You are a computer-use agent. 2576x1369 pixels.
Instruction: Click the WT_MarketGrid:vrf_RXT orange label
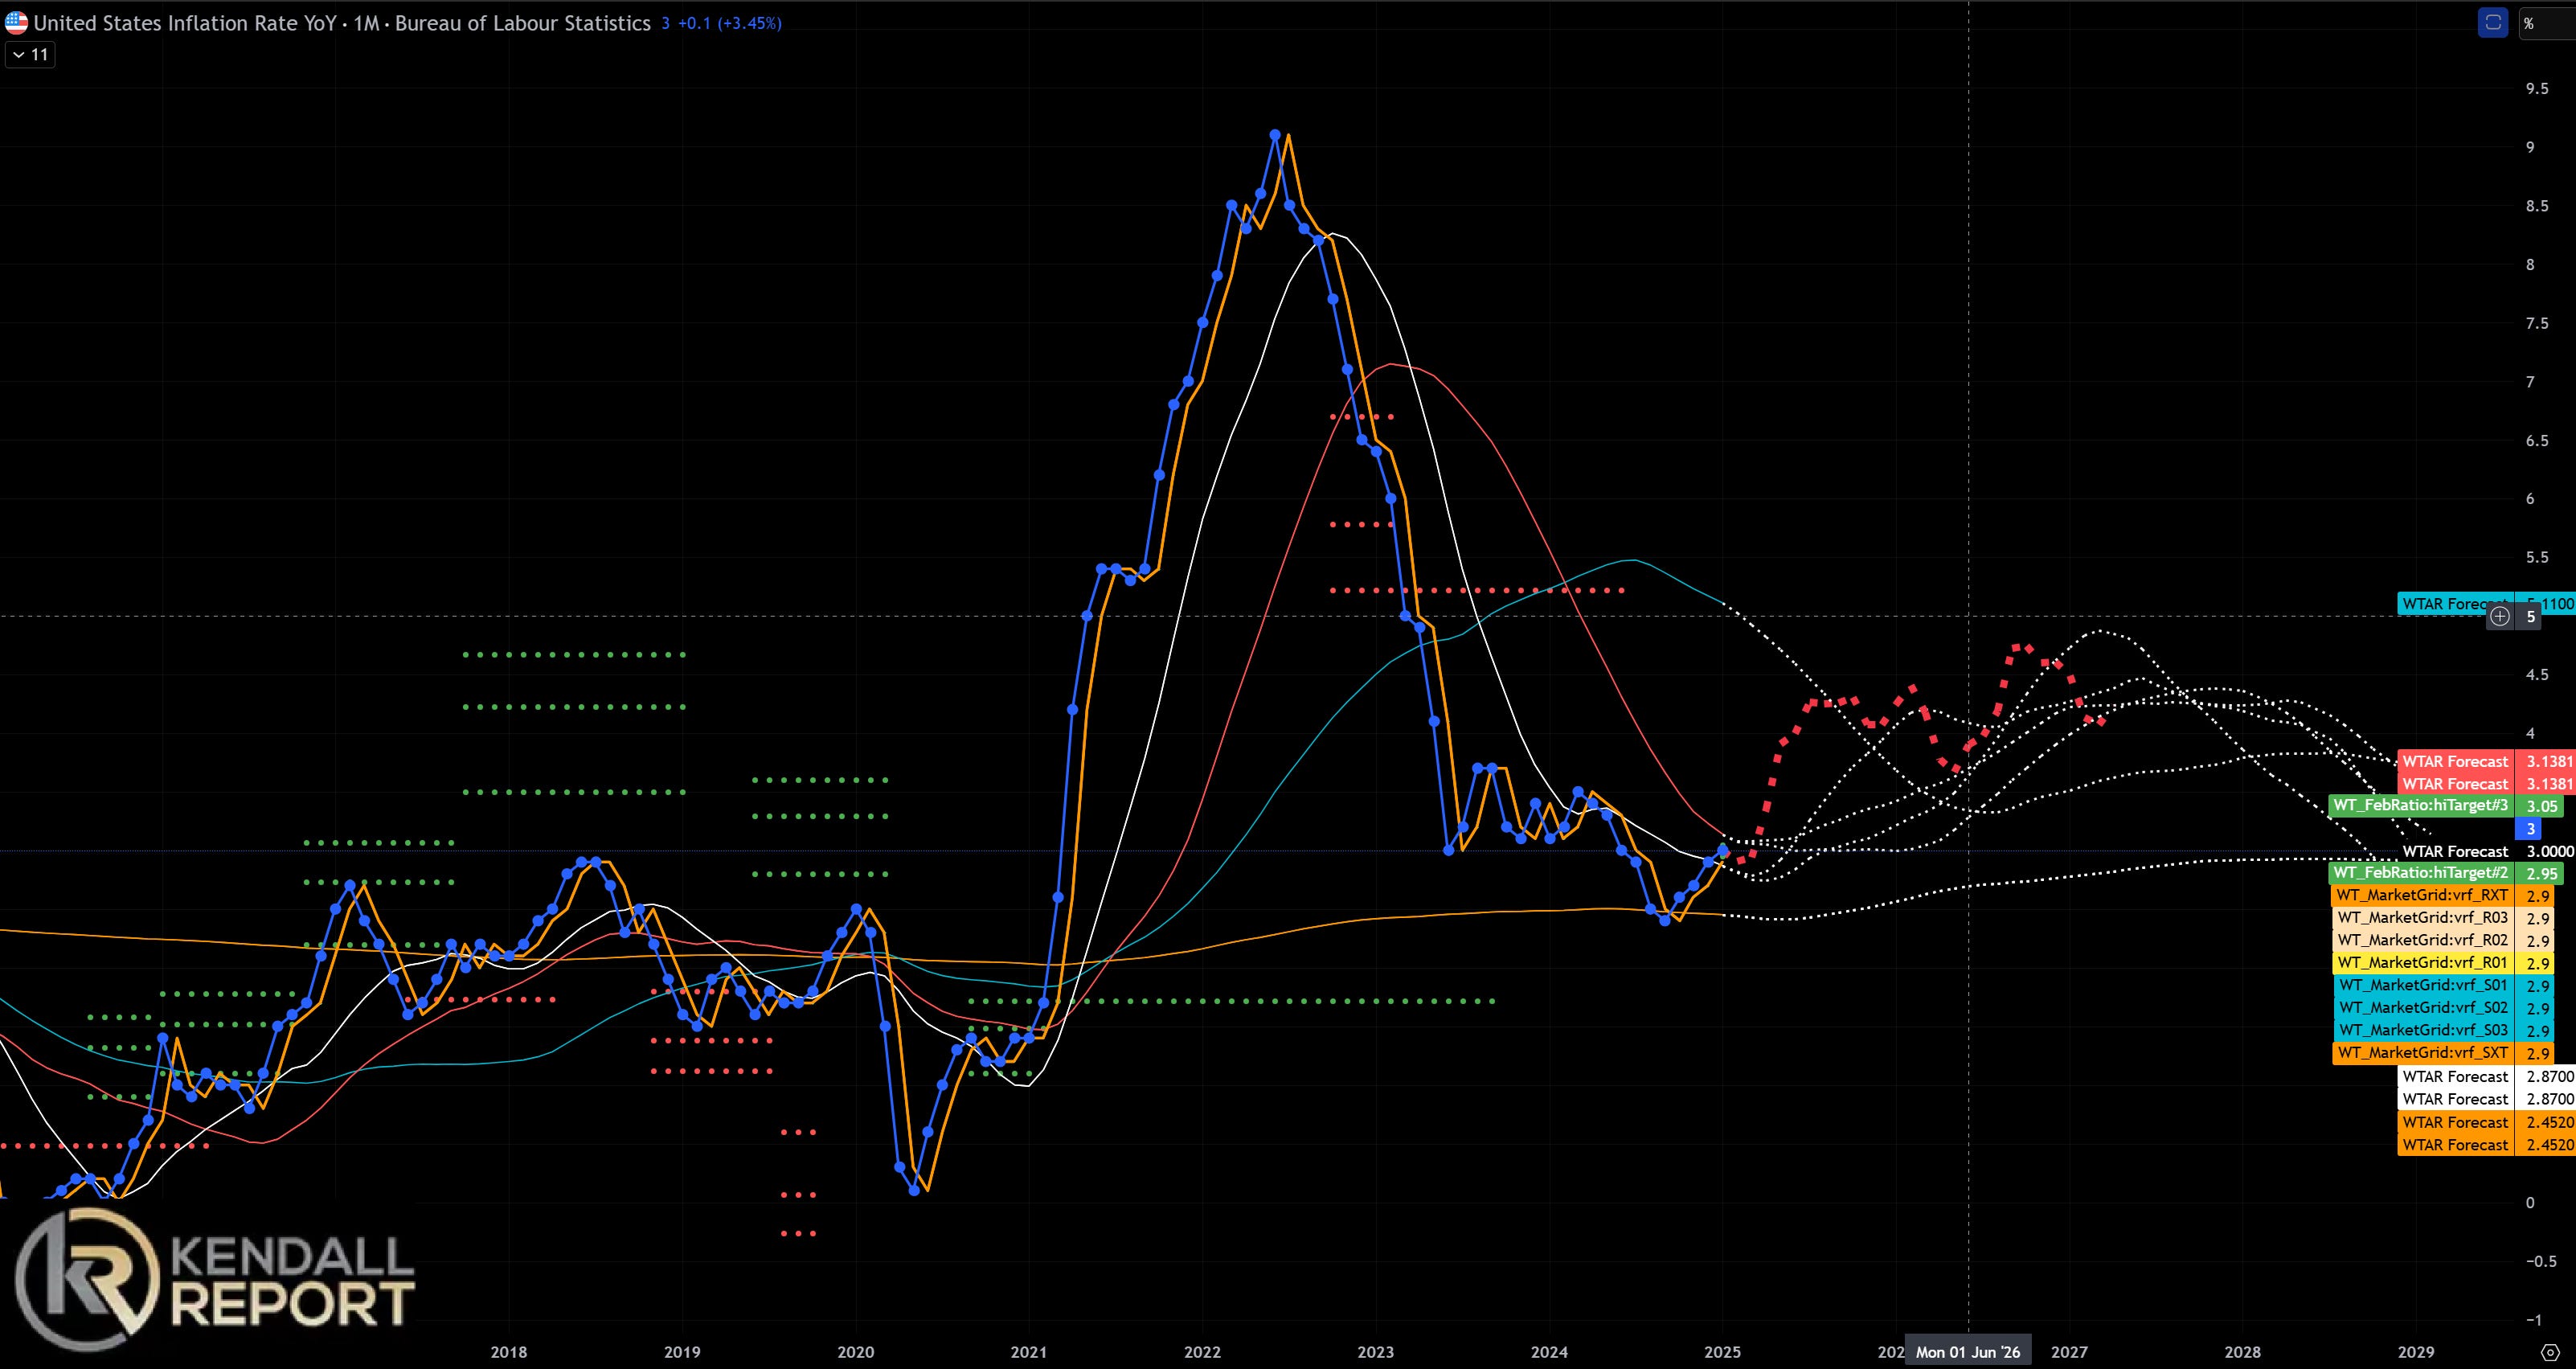click(x=2421, y=896)
